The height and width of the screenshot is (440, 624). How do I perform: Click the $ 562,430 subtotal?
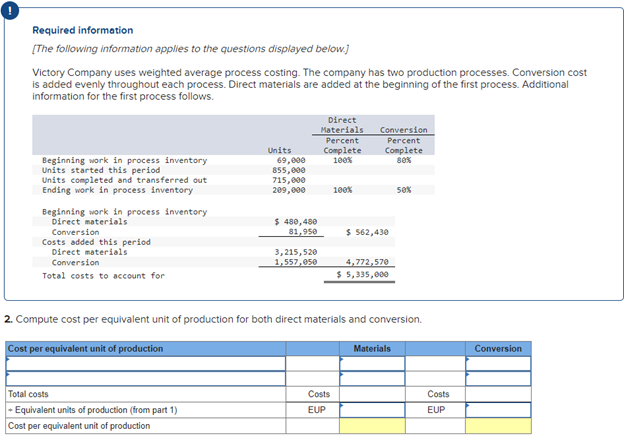click(x=367, y=232)
